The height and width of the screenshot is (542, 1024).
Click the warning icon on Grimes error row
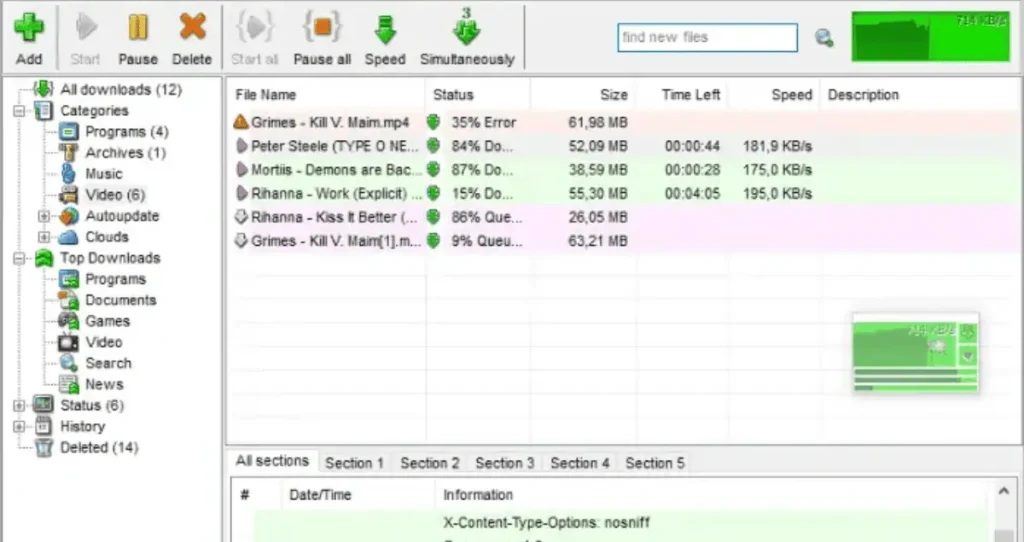(241, 122)
